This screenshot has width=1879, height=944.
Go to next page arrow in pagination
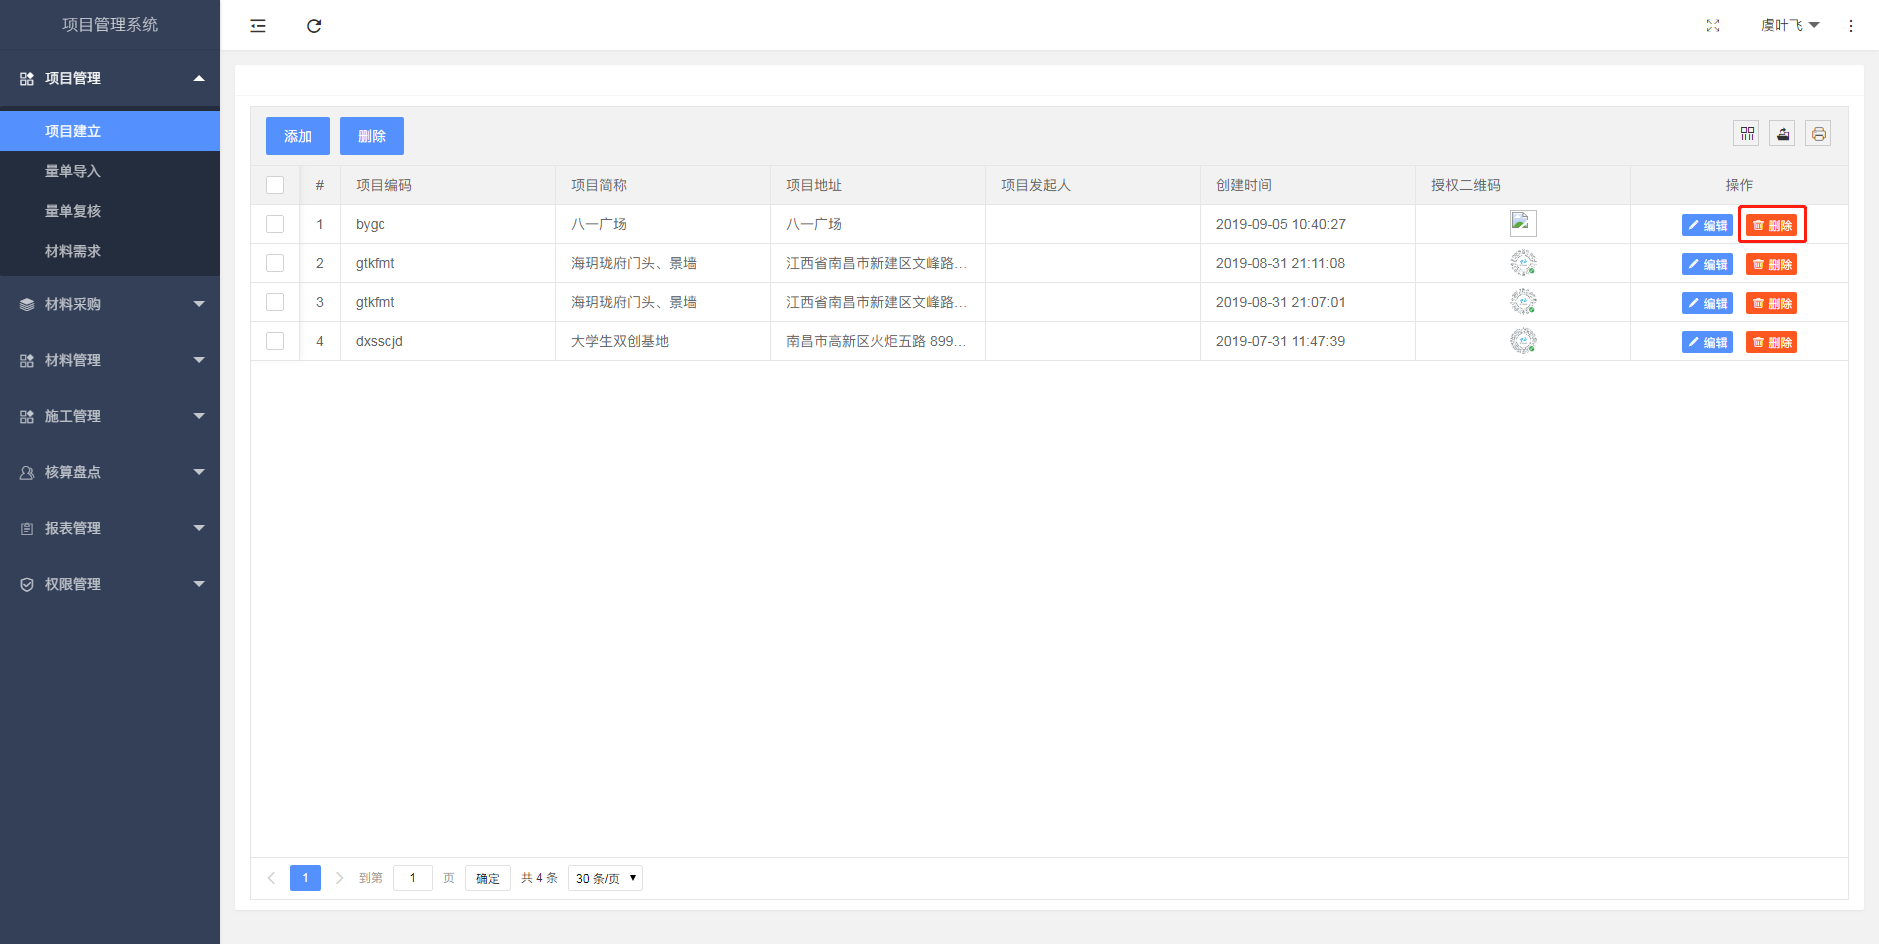click(x=340, y=878)
